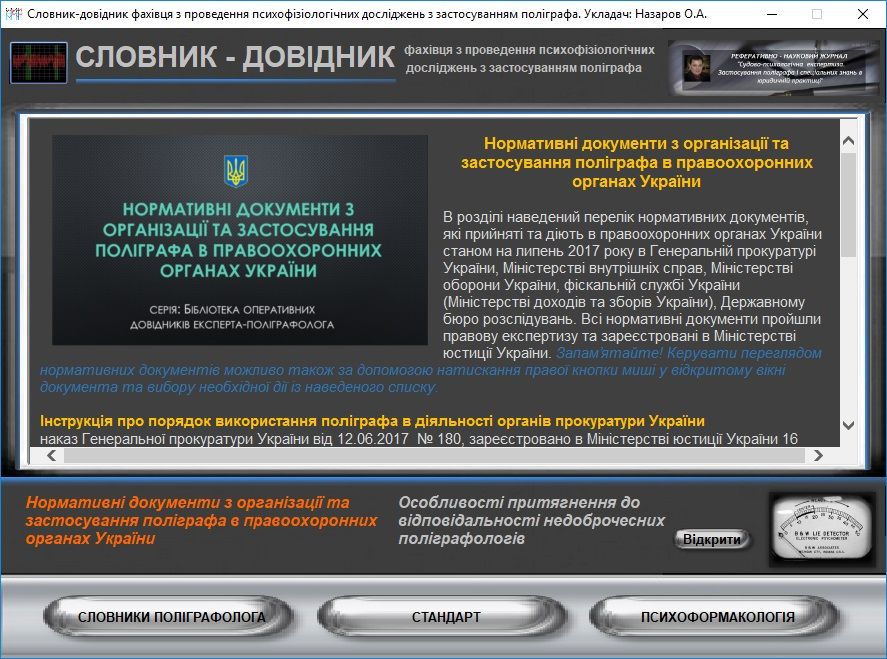
Task: Minimize the Словник-довідник window
Action: coord(770,14)
